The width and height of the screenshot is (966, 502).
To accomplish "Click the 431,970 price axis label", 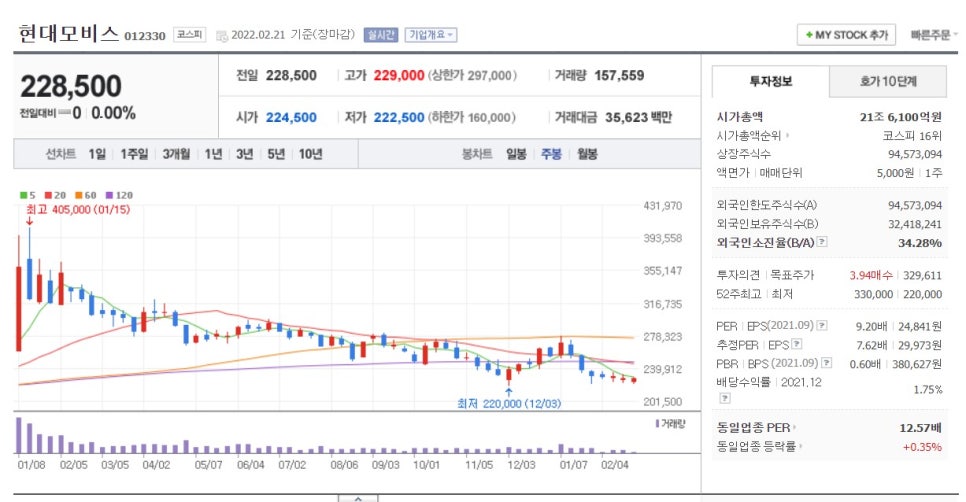I will pos(663,206).
